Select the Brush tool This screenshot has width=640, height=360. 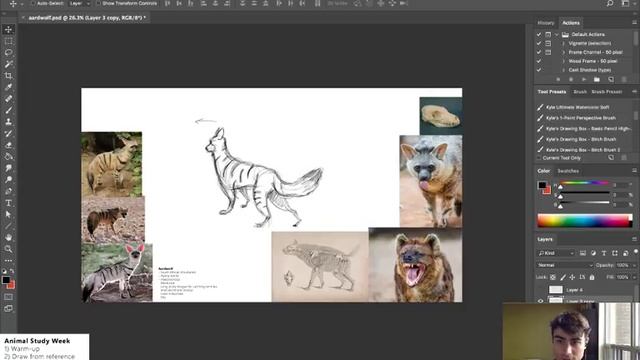pyautogui.click(x=8, y=110)
